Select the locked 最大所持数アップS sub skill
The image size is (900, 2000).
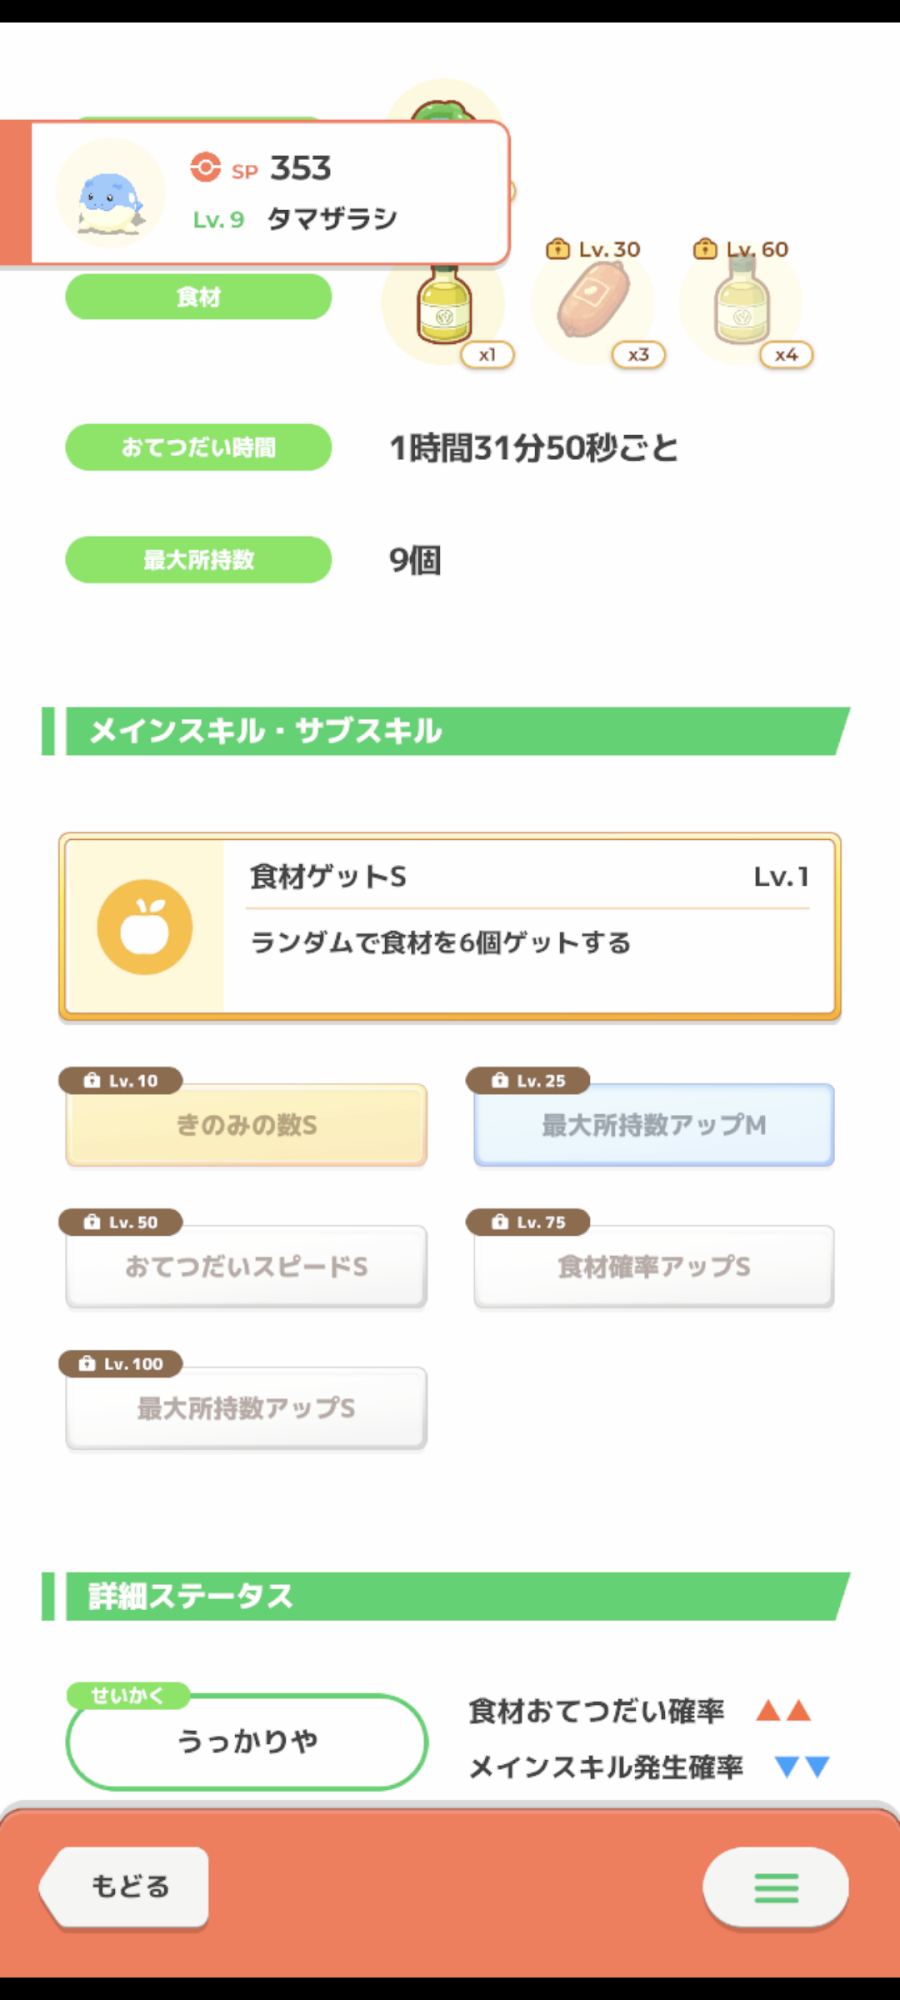coord(246,1408)
